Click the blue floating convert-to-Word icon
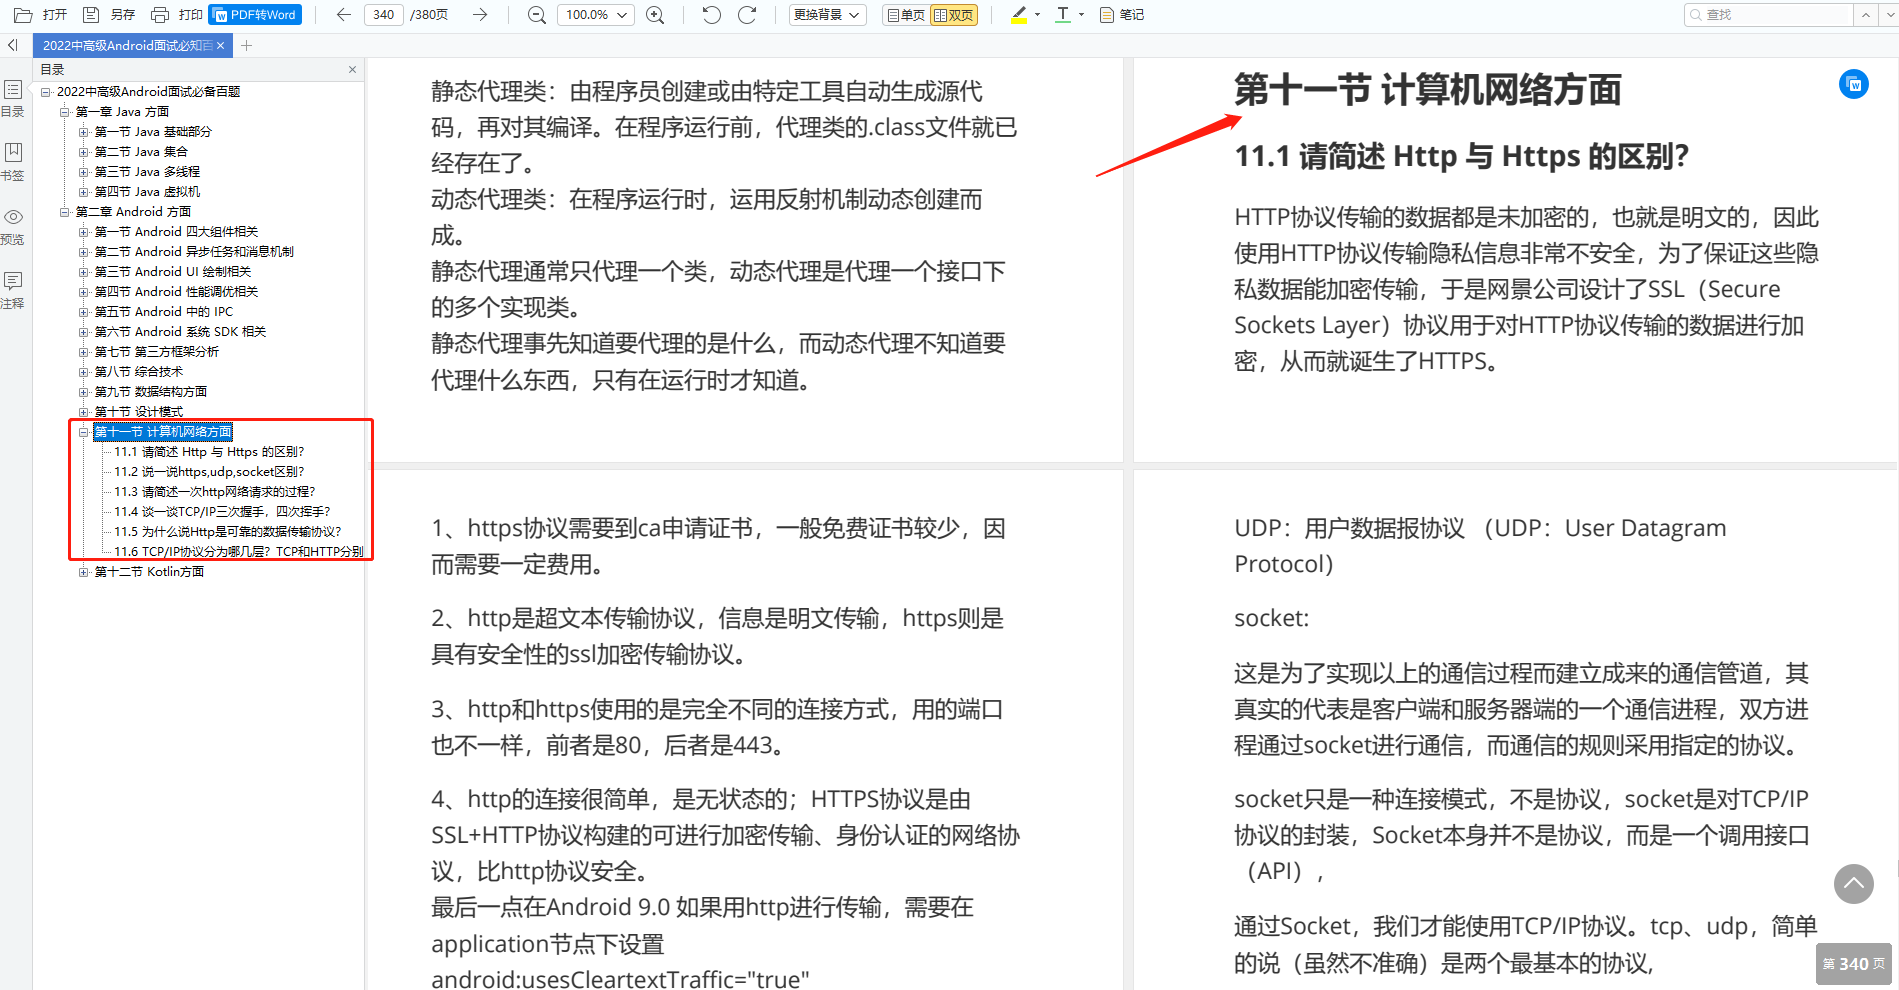1899x990 pixels. [x=1854, y=84]
